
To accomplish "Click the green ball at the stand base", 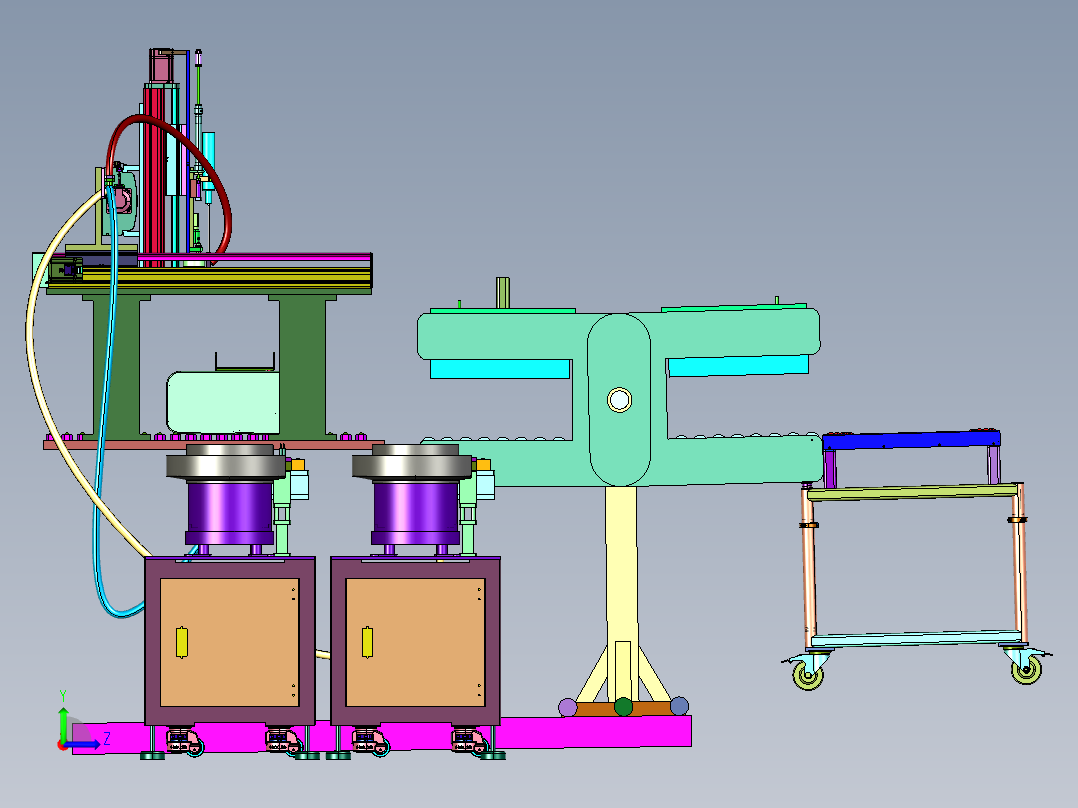I will 623,706.
